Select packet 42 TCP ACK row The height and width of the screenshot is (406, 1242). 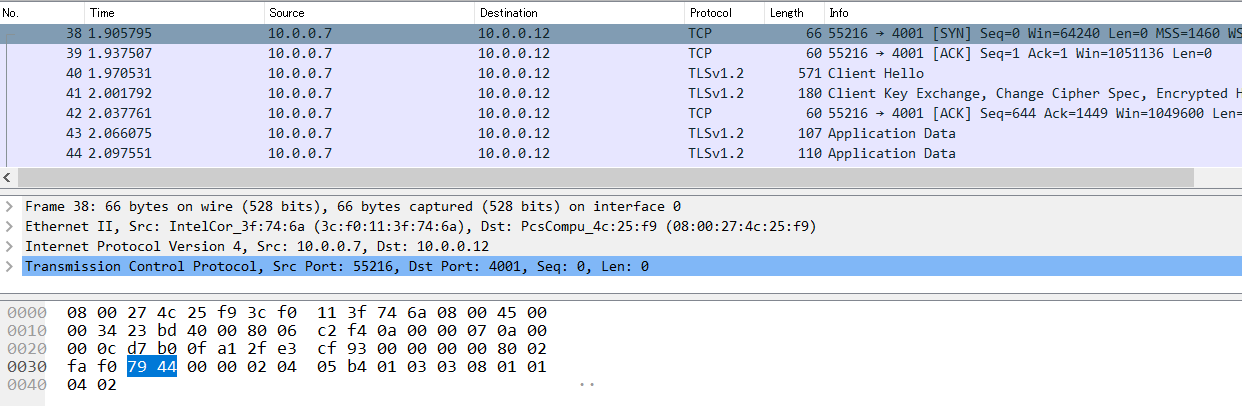click(x=621, y=113)
